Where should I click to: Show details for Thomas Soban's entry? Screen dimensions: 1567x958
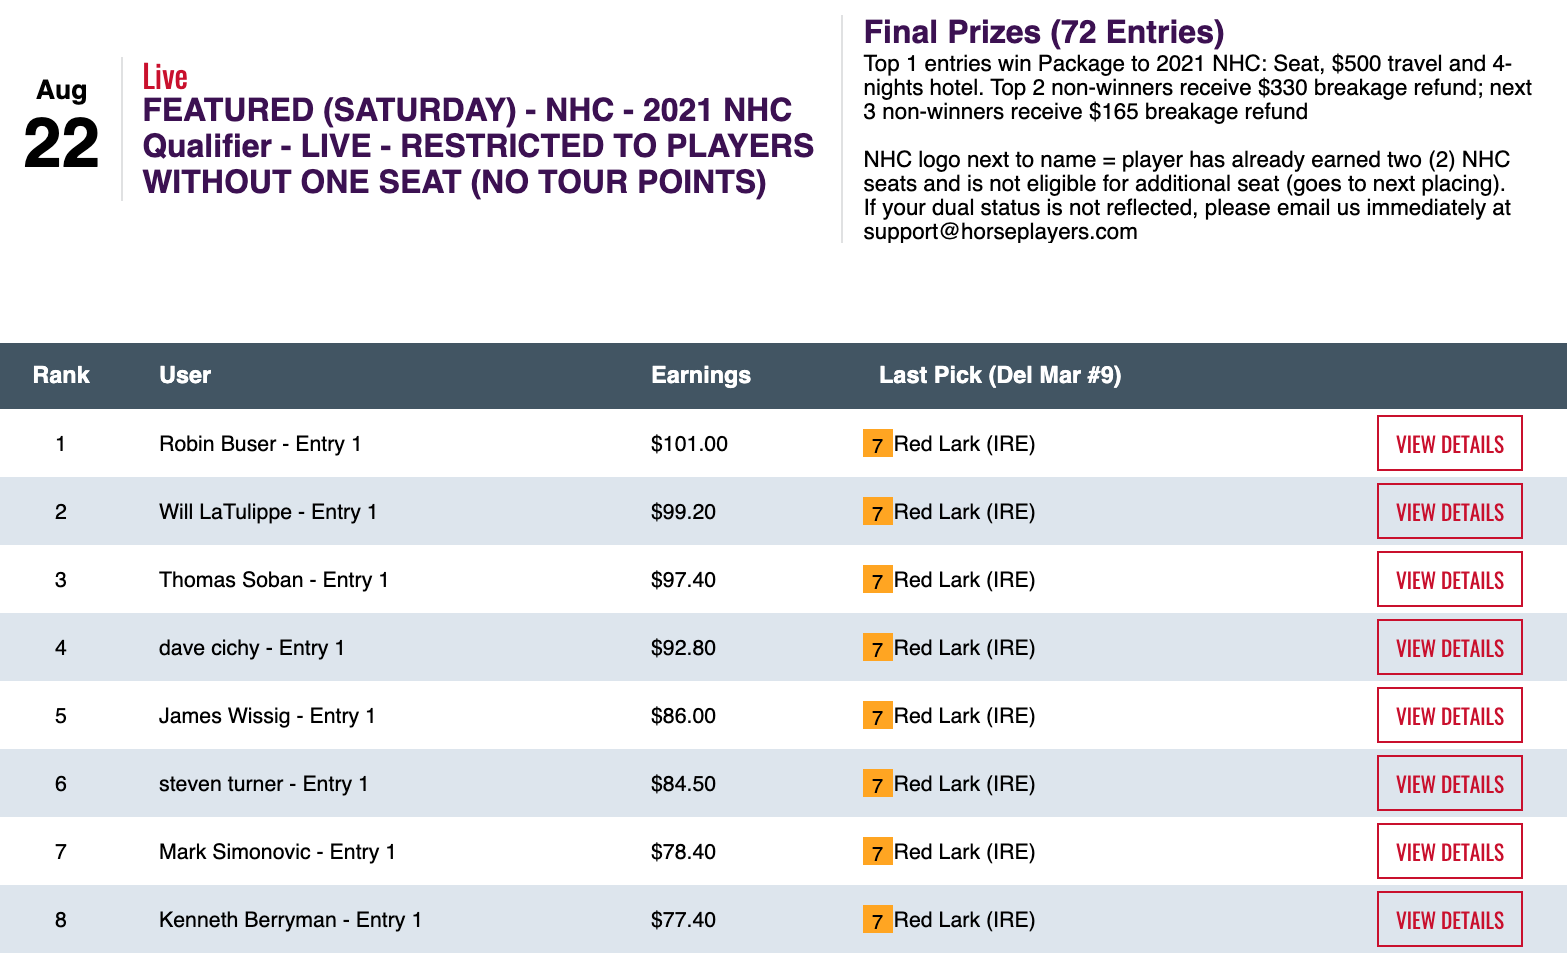click(1449, 580)
